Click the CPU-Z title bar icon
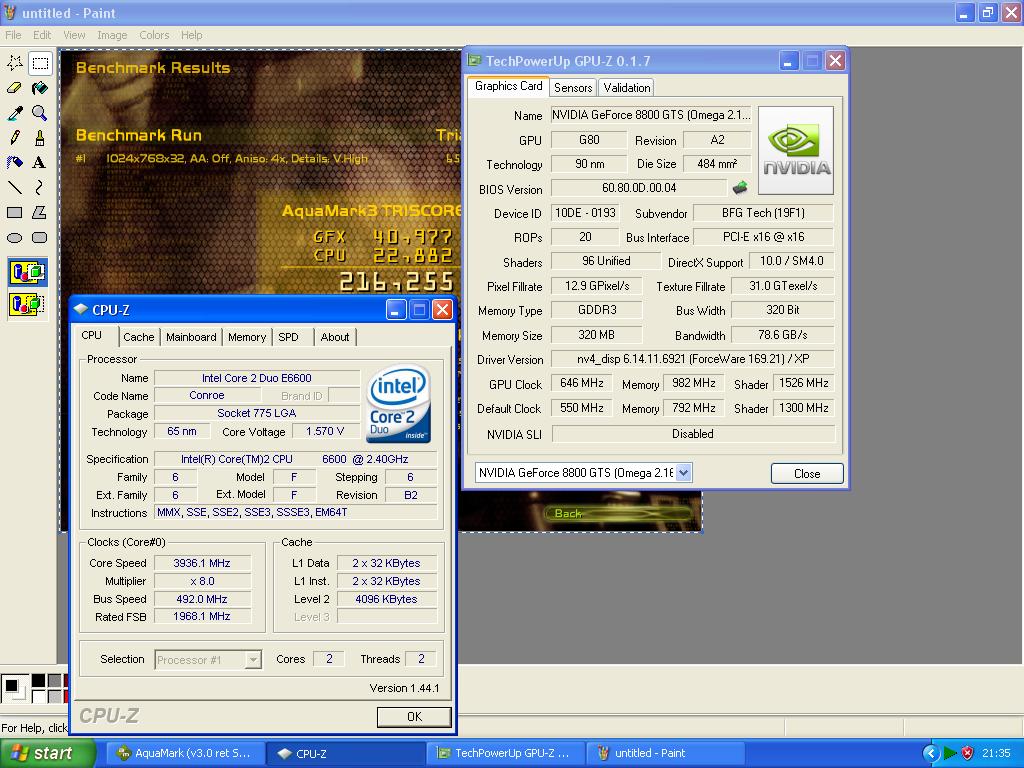The image size is (1024, 768). 81,310
